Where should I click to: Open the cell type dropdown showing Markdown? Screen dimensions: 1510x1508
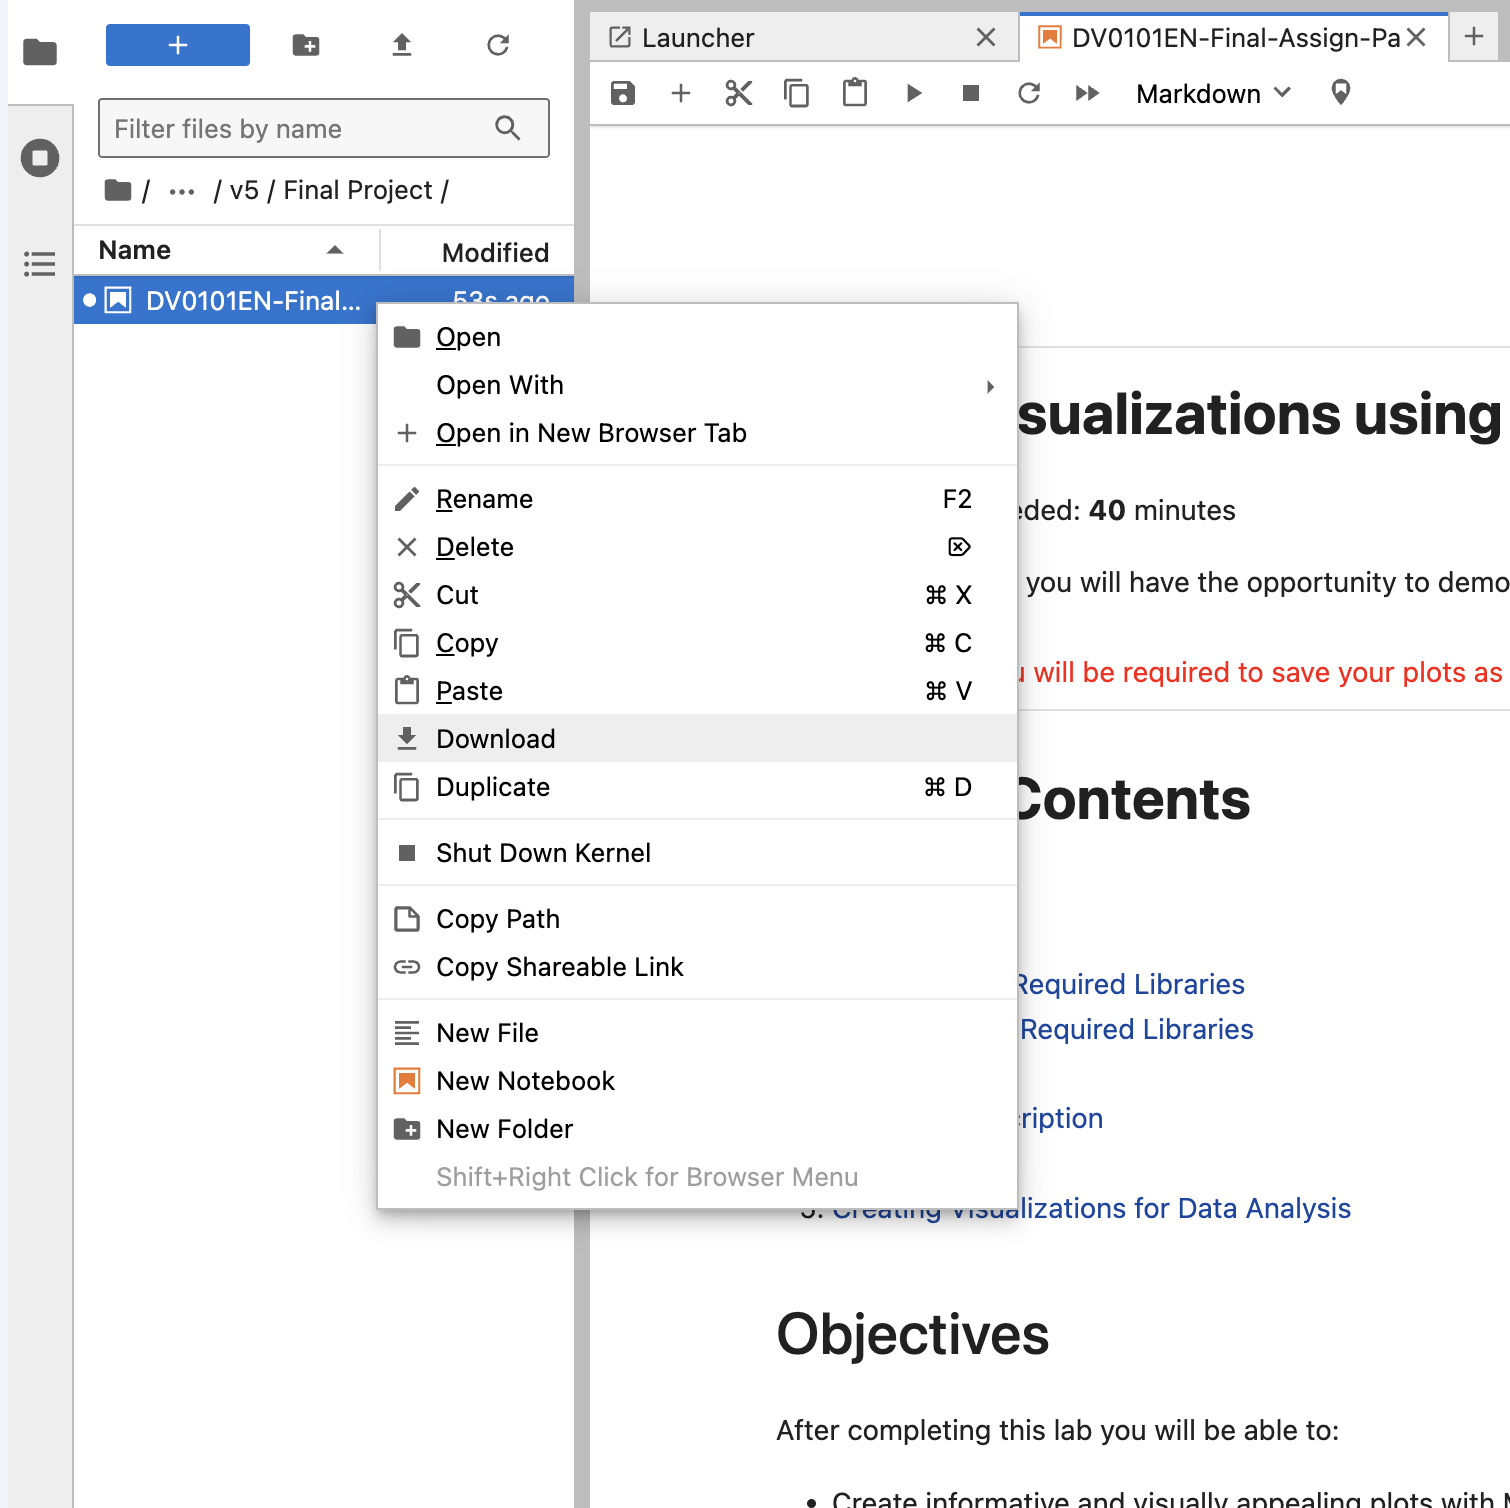click(1212, 93)
